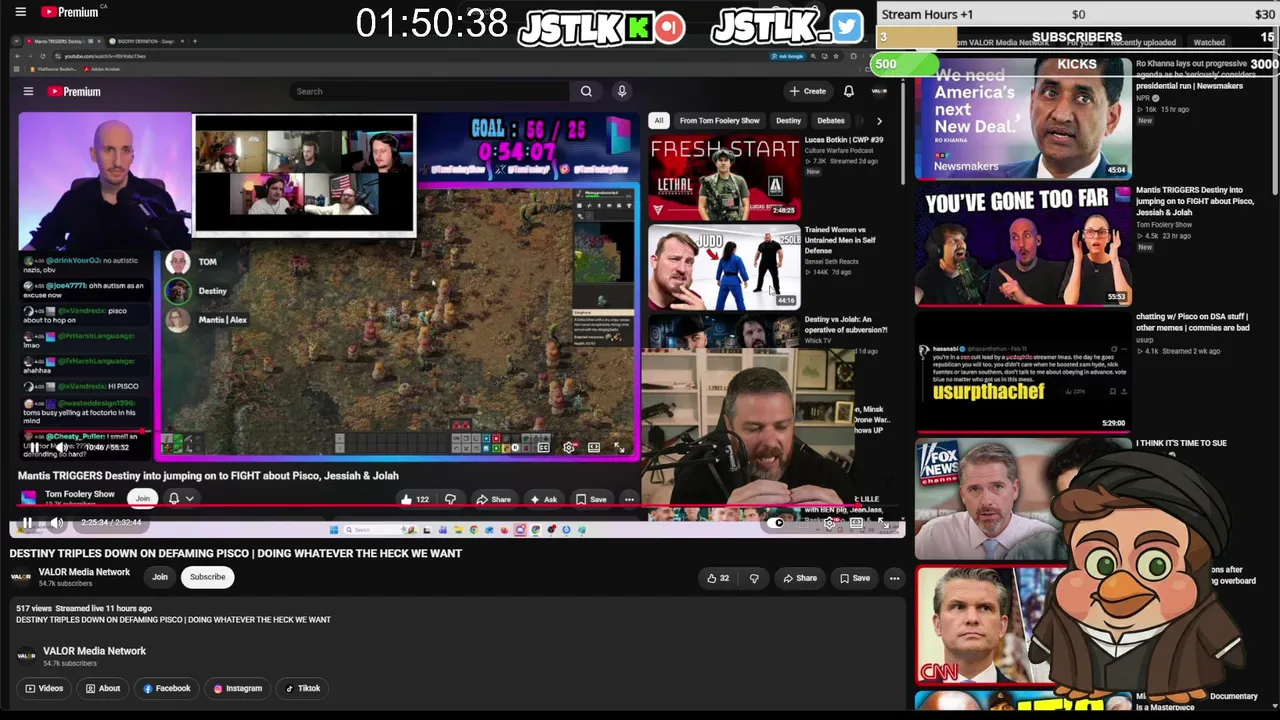Screen dimensions: 1280x720
Task: Open the Create menu button
Action: point(808,91)
